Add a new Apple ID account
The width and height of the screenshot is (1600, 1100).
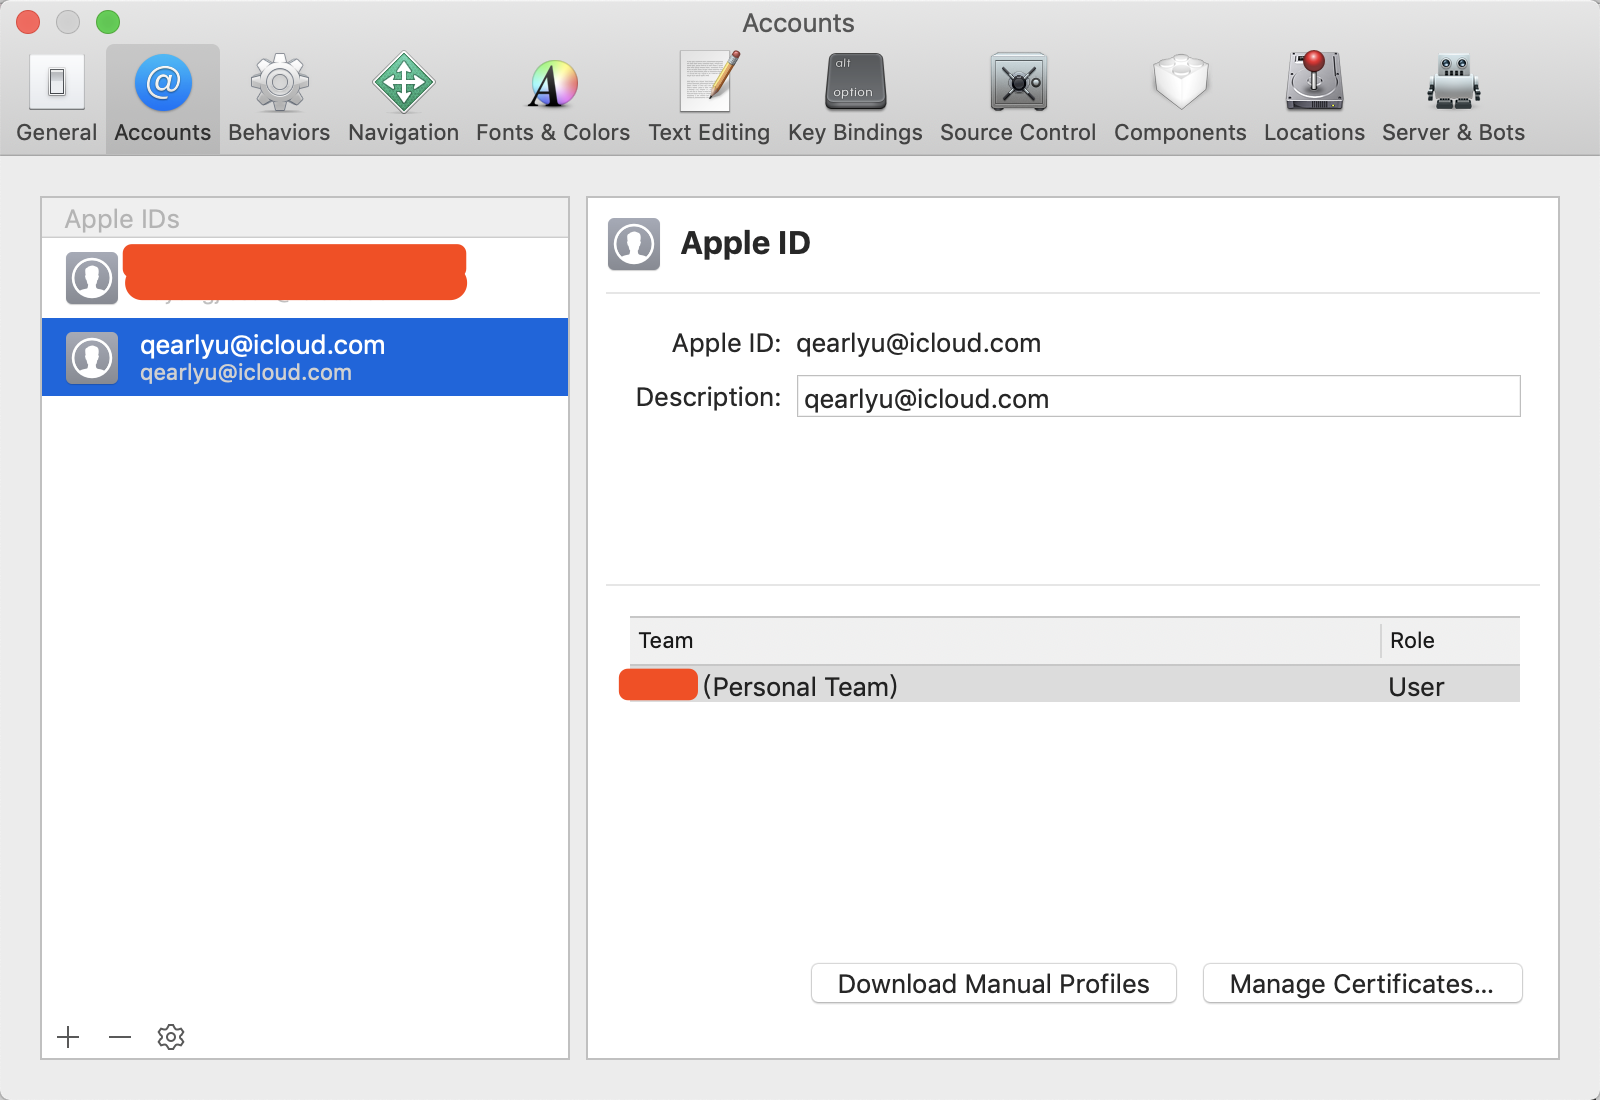tap(68, 1037)
